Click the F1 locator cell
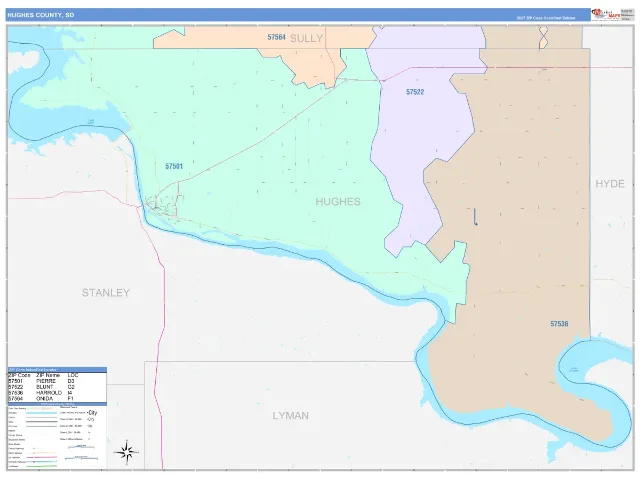 click(x=71, y=399)
